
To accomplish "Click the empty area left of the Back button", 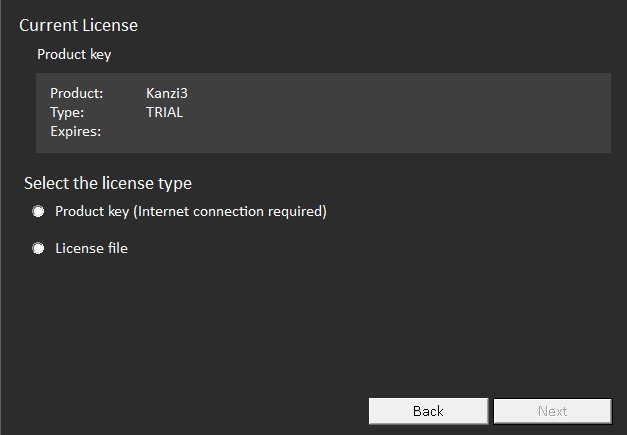I will (200, 411).
